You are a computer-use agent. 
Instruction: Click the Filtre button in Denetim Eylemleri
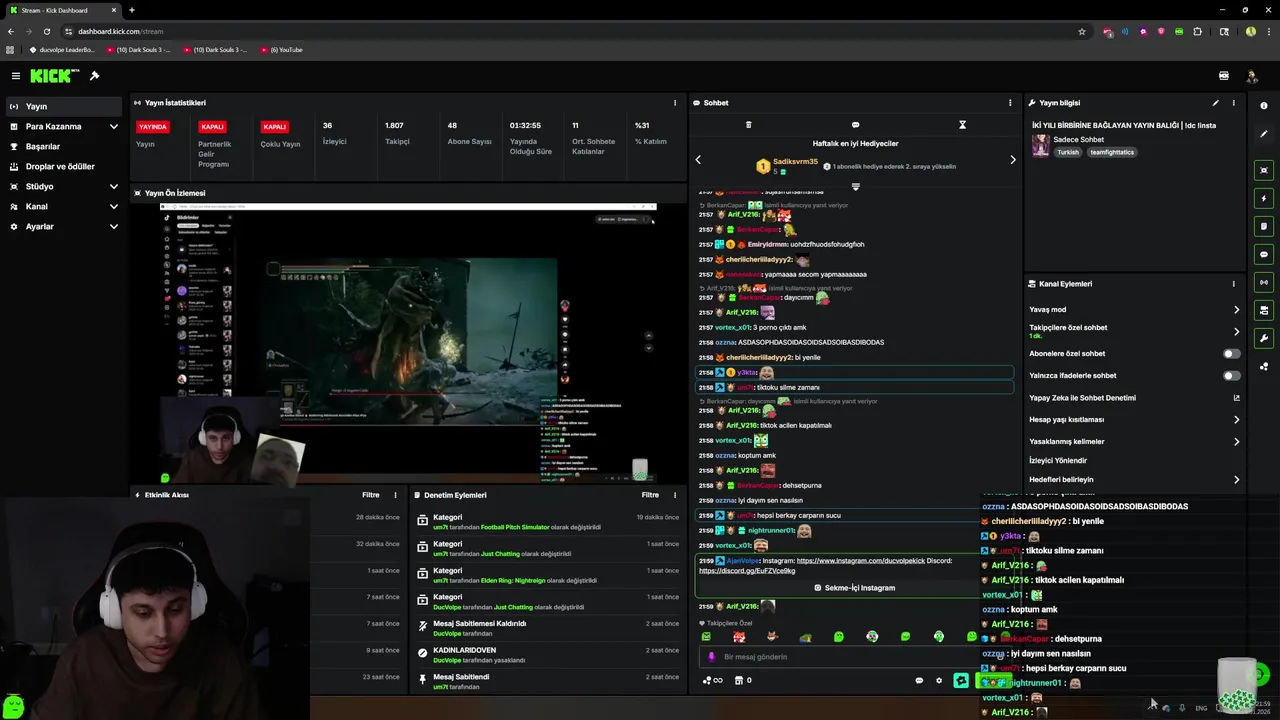click(x=650, y=495)
